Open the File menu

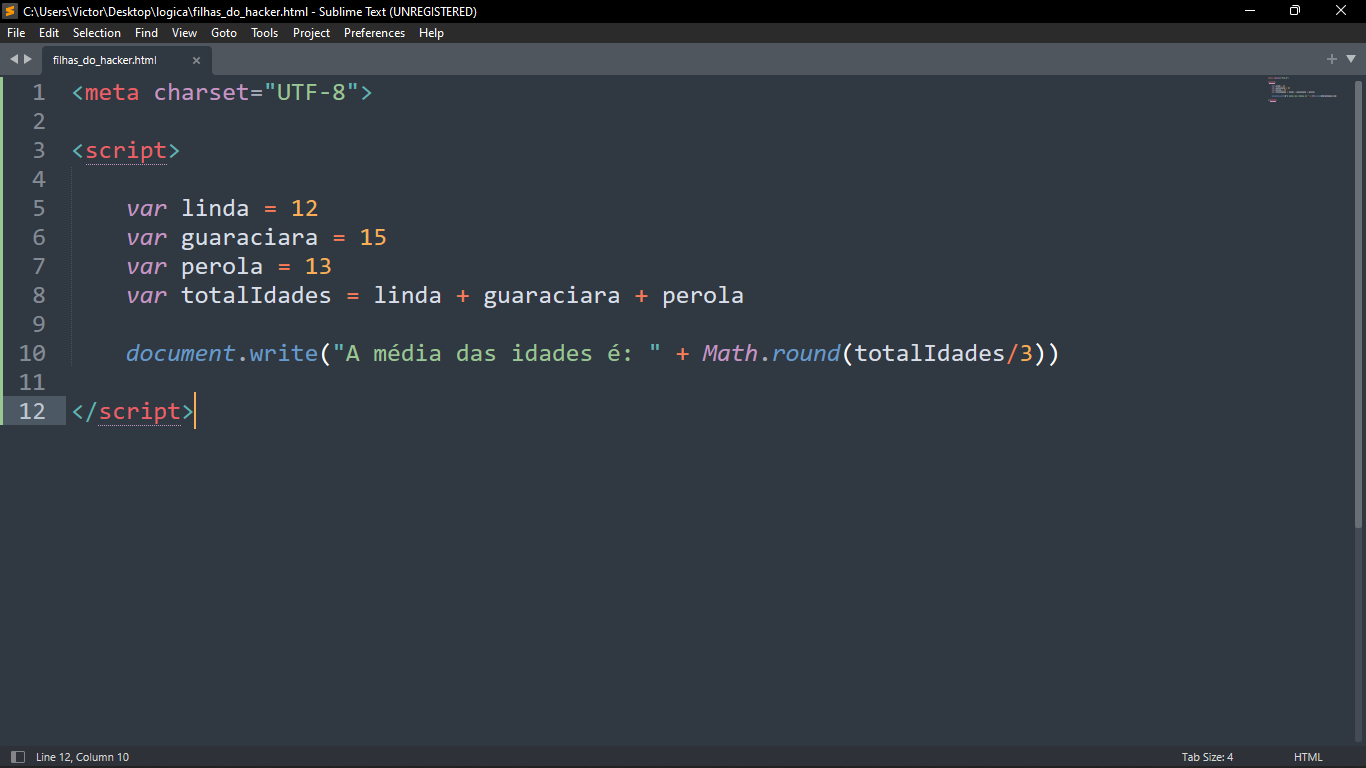(x=16, y=33)
